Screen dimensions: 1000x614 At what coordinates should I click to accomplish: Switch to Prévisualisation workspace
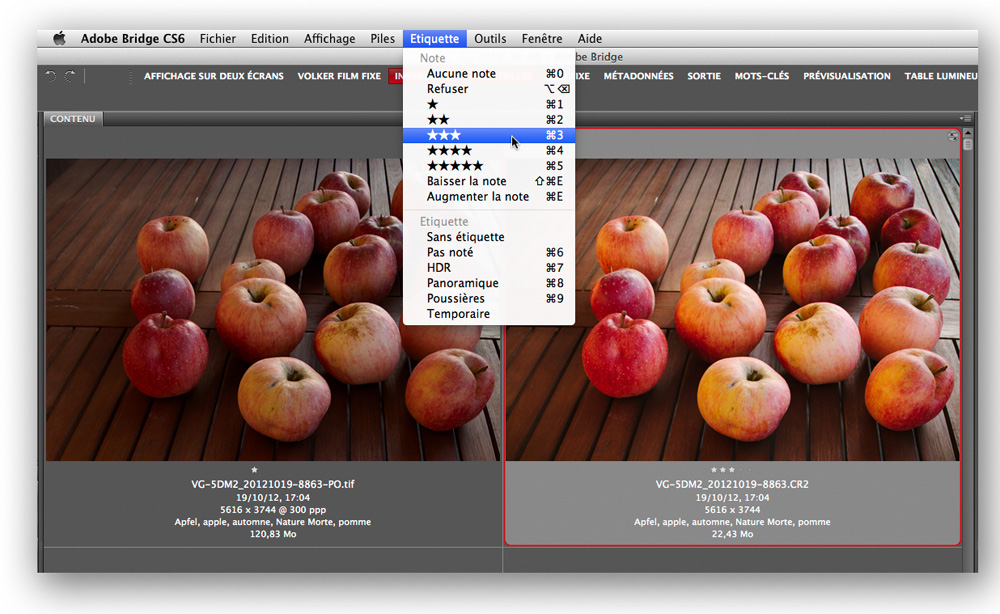point(847,76)
